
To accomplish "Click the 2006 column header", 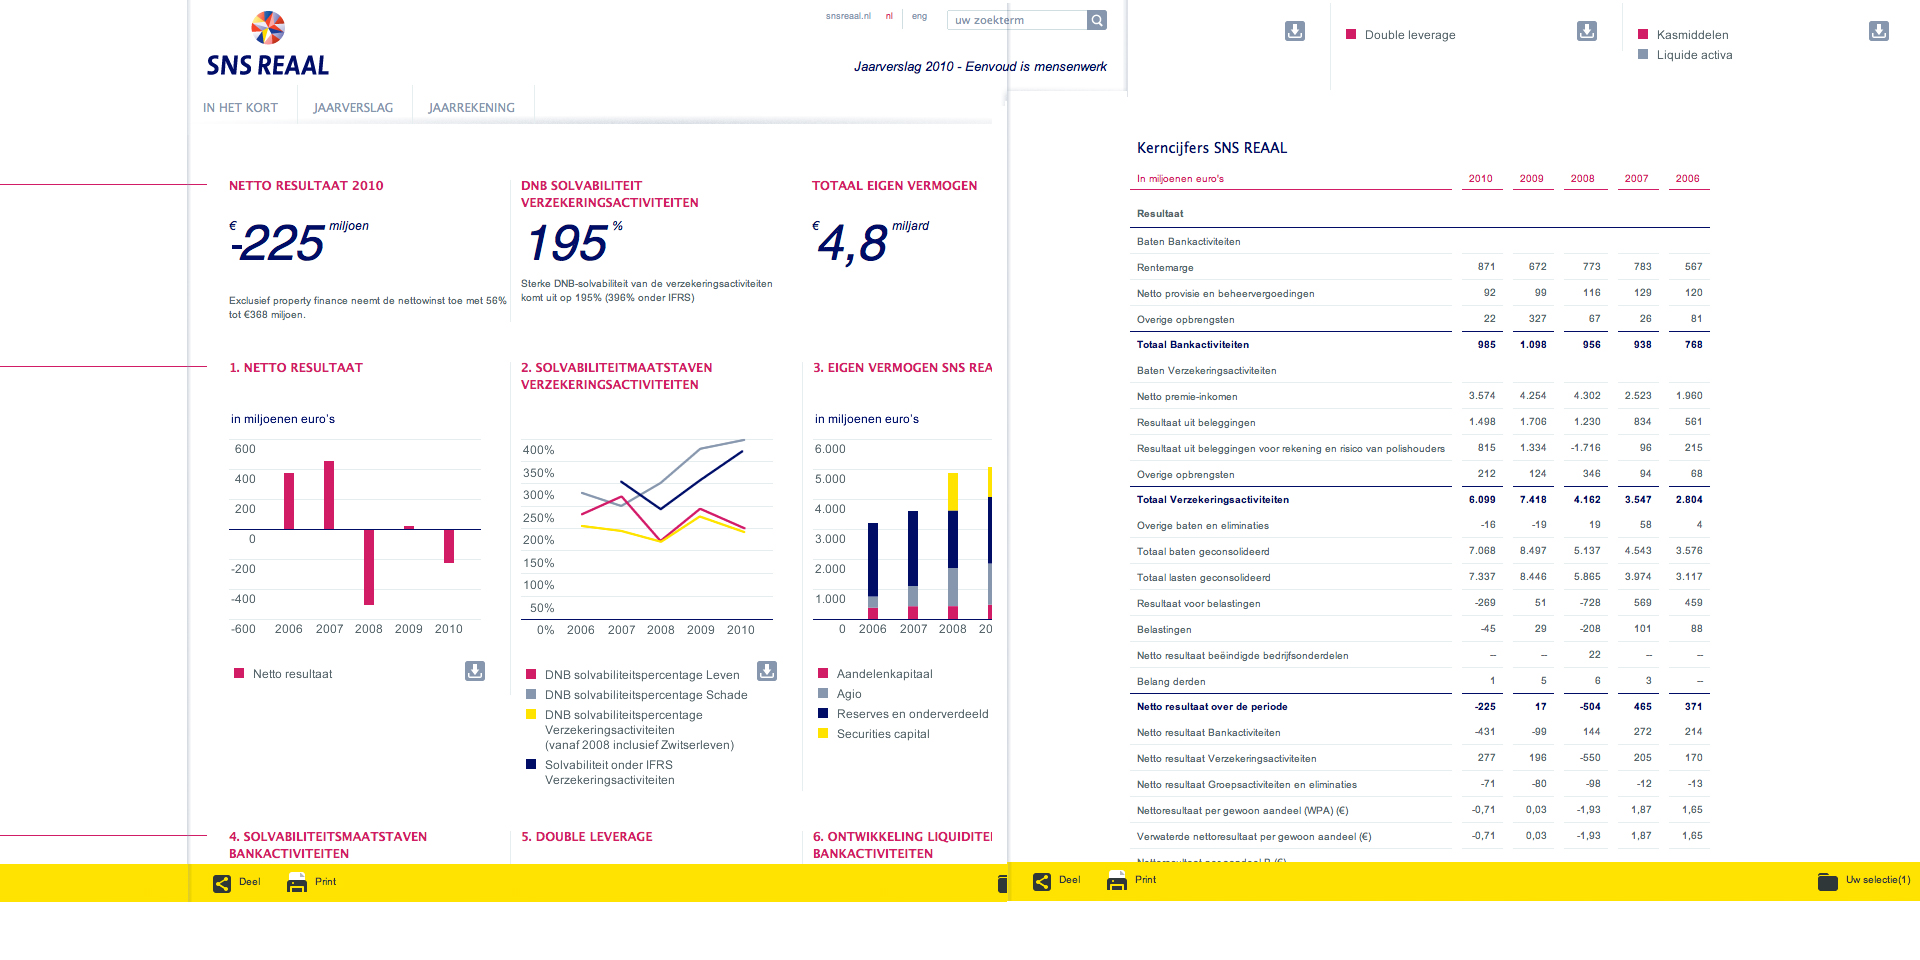I will tap(1687, 179).
